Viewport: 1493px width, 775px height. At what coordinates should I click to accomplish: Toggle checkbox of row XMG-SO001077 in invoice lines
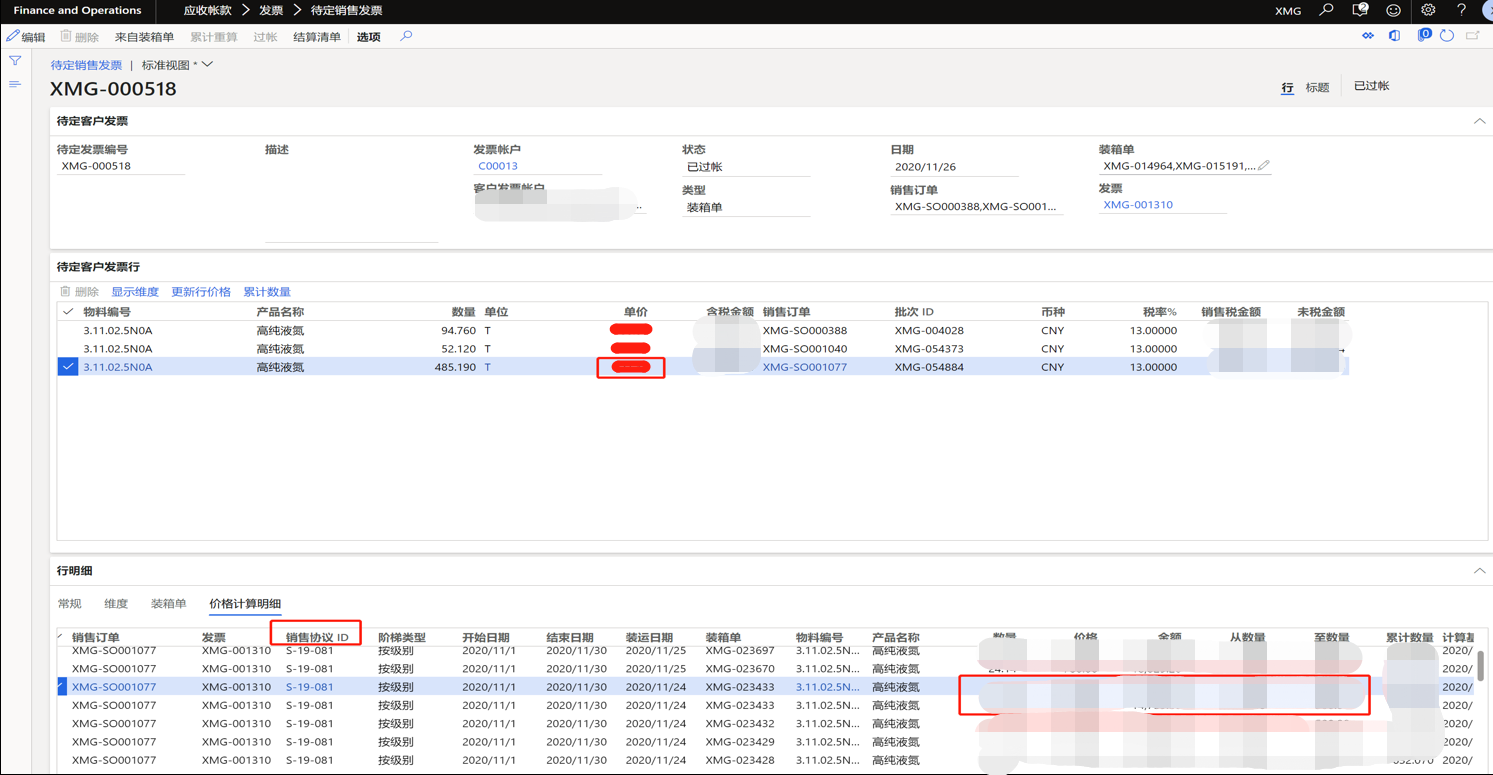tap(68, 367)
